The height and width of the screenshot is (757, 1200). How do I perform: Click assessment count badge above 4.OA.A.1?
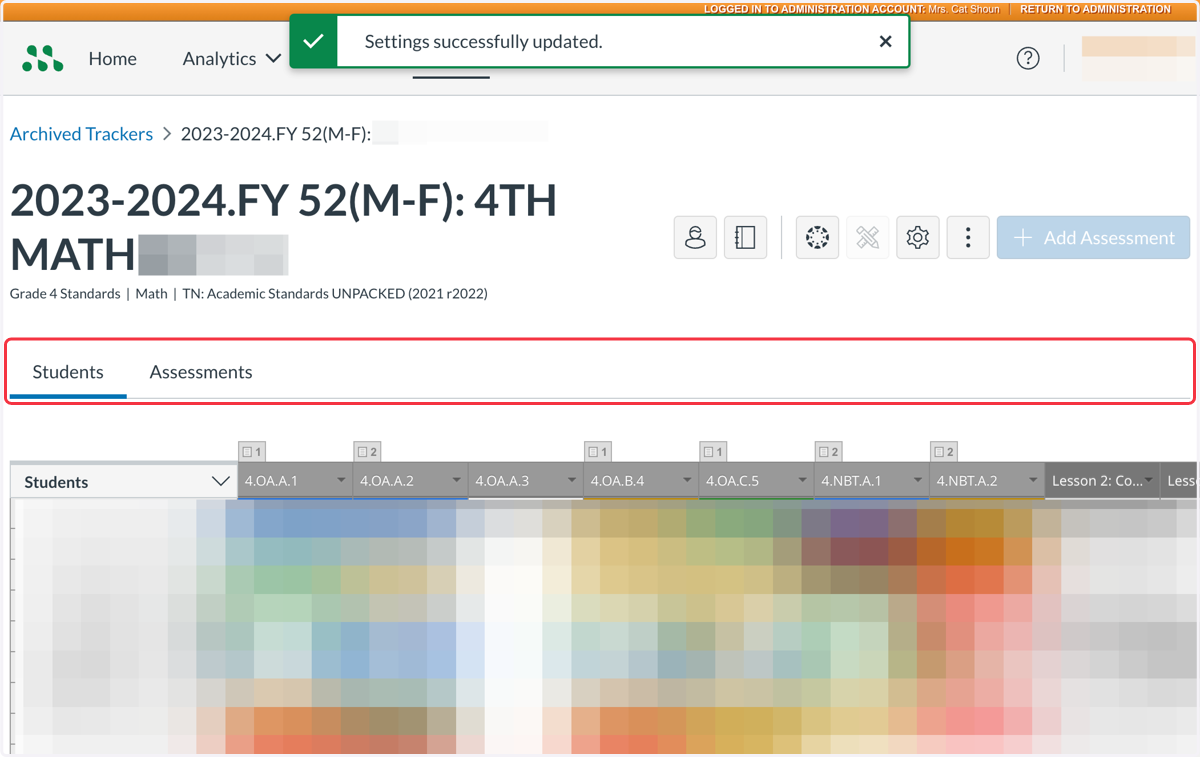click(x=253, y=452)
